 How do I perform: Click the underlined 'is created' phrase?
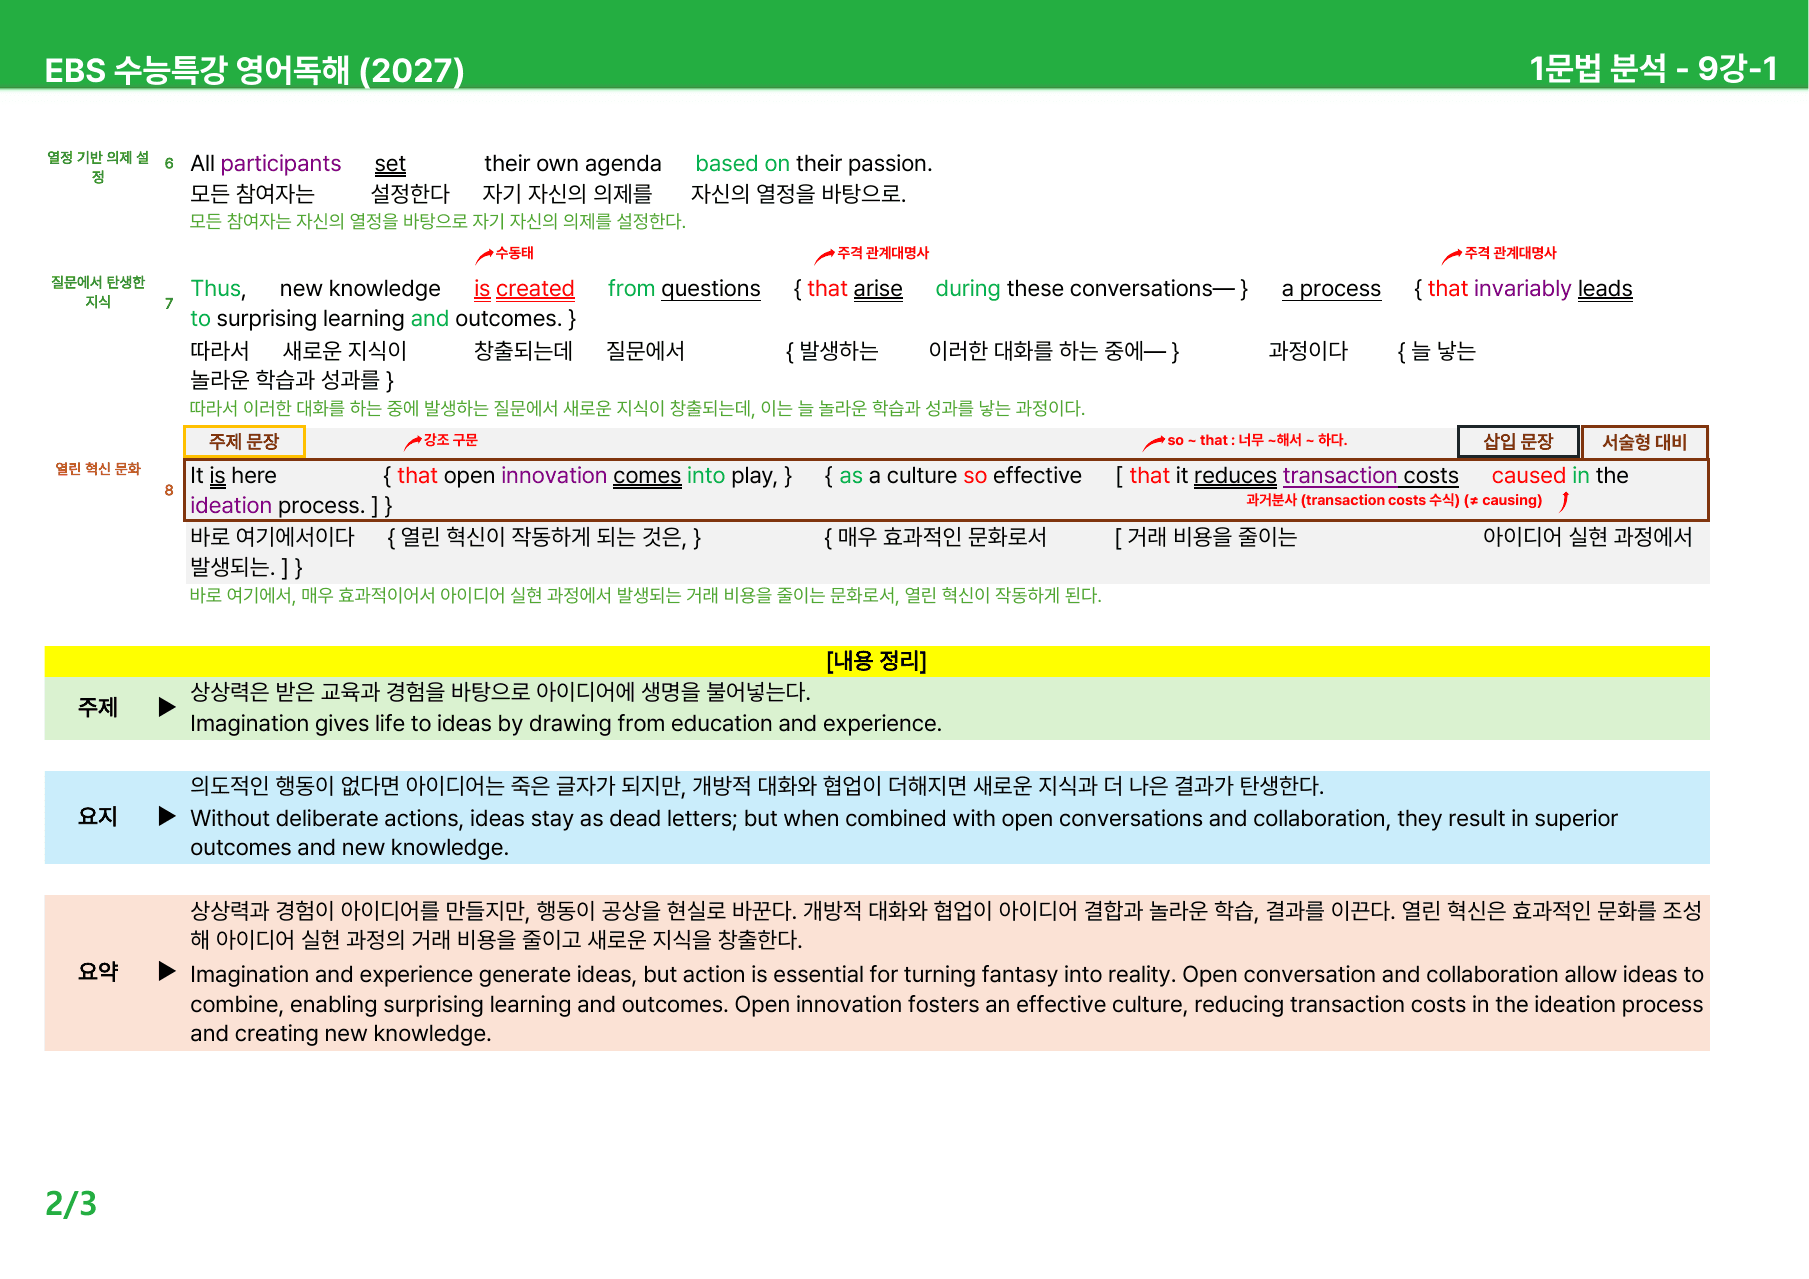point(524,289)
